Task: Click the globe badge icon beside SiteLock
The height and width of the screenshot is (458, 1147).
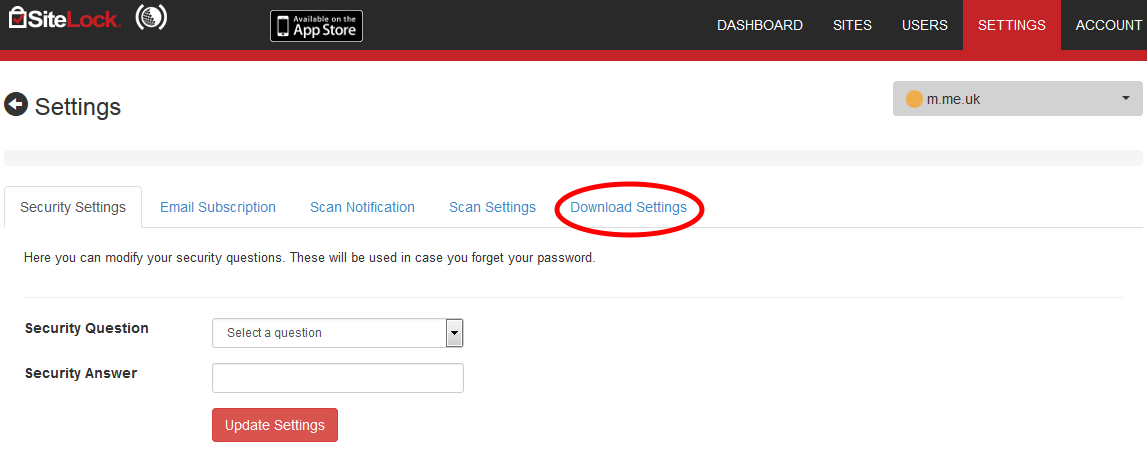Action: [x=151, y=17]
